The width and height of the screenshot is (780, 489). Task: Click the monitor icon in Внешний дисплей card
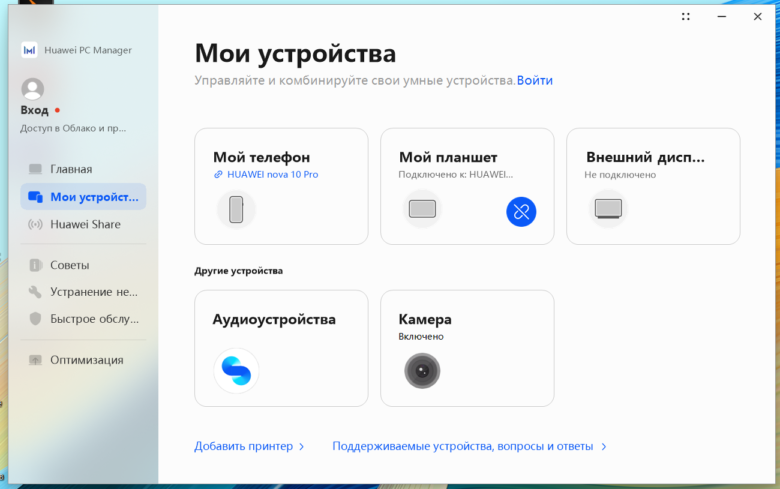608,209
